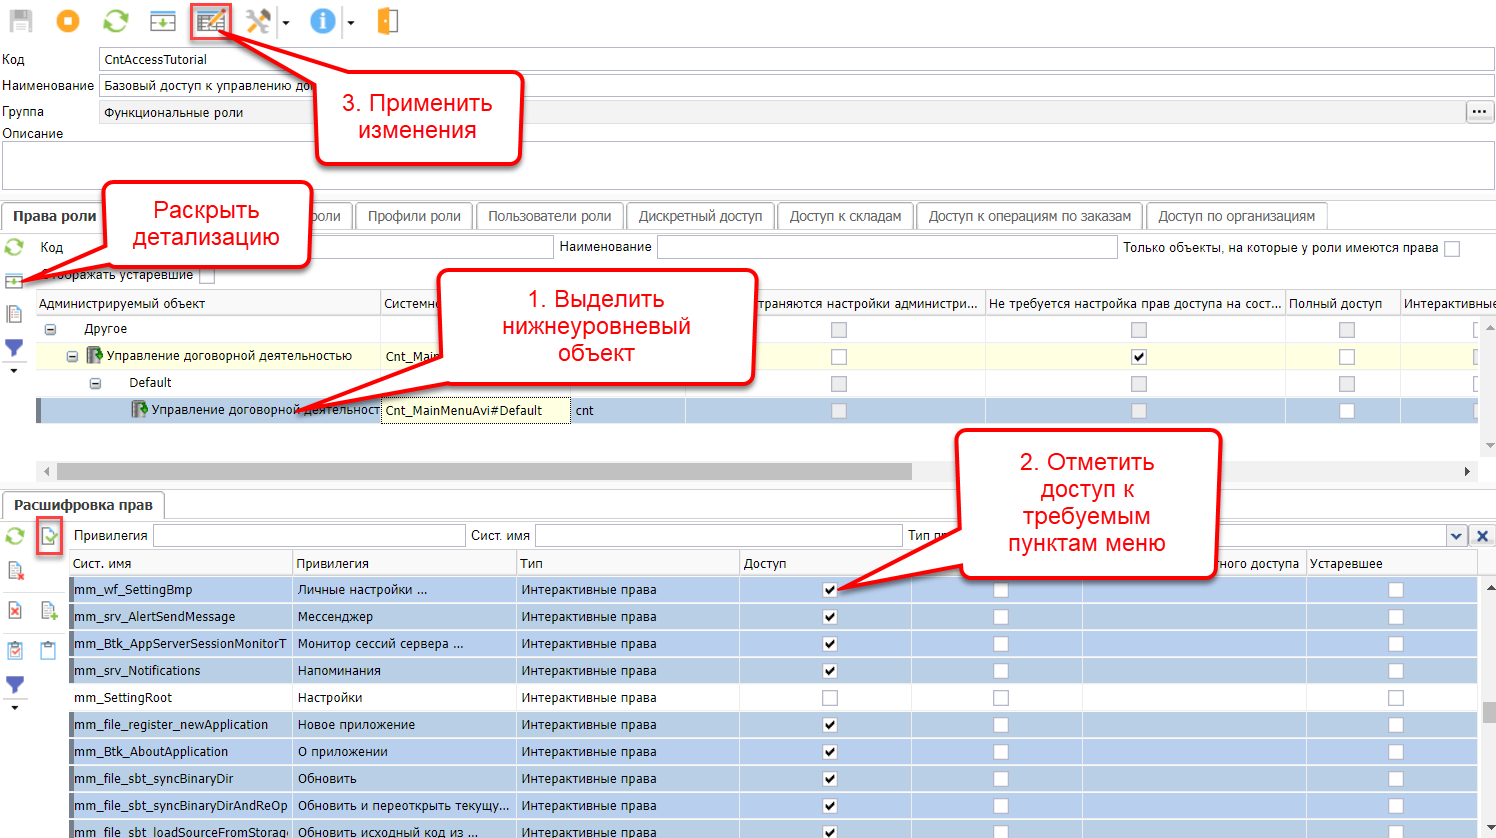Open the 'Профили роли' tab

(414, 216)
